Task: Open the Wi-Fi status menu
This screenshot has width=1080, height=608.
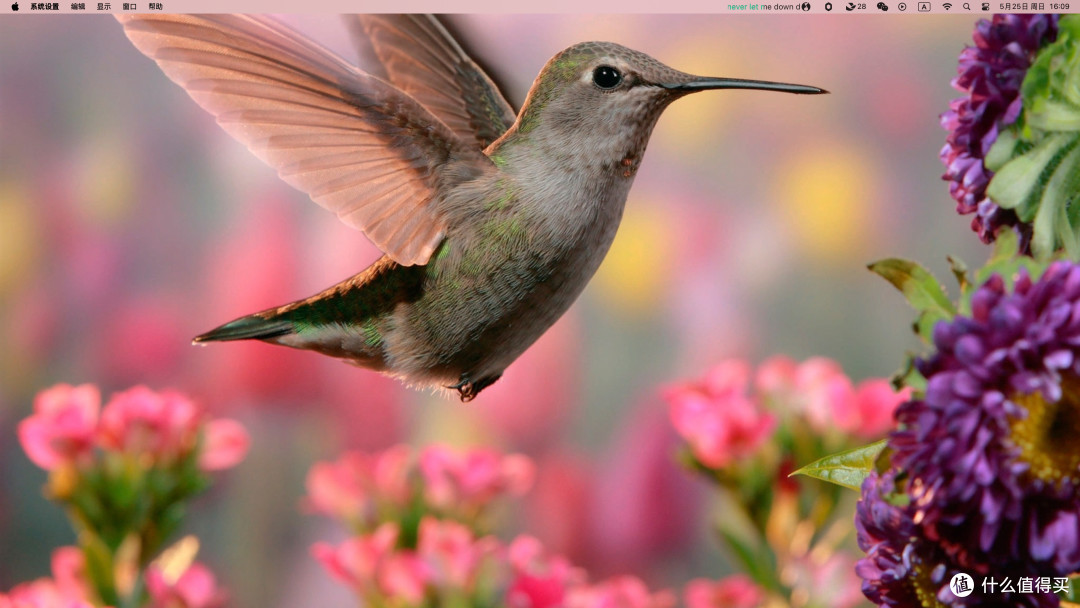Action: click(947, 6)
